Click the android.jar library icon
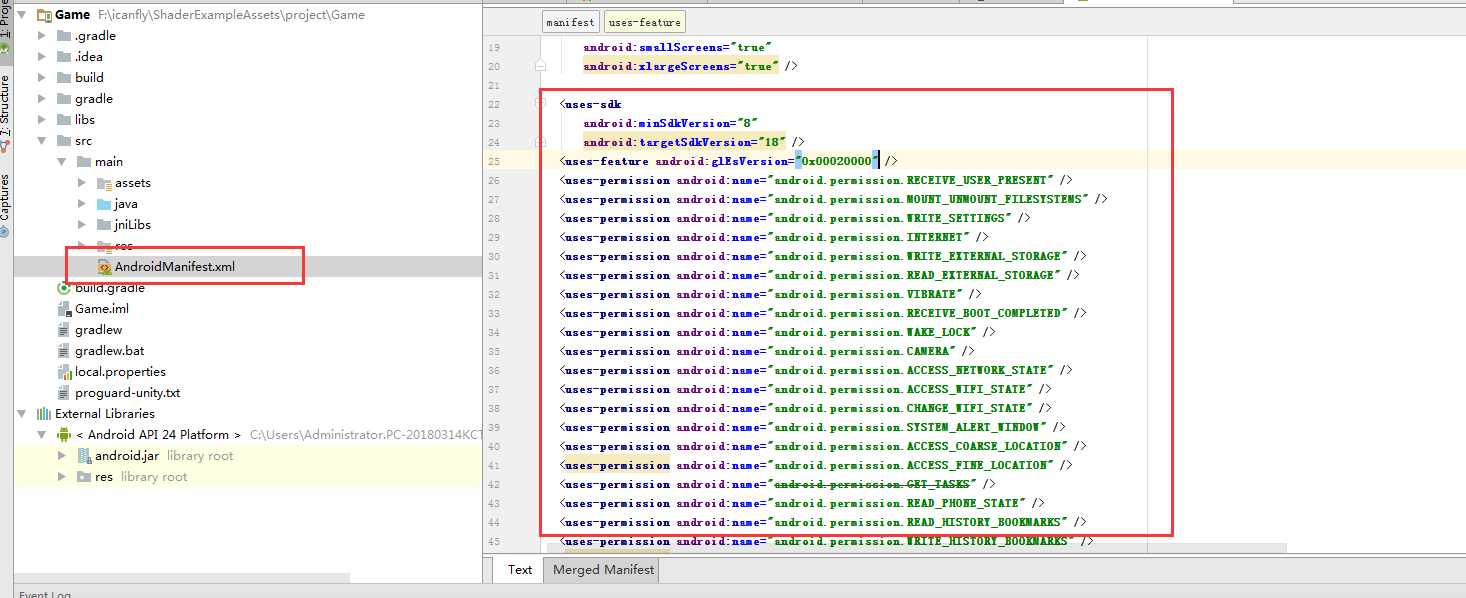This screenshot has height=598, width=1466. [x=84, y=456]
